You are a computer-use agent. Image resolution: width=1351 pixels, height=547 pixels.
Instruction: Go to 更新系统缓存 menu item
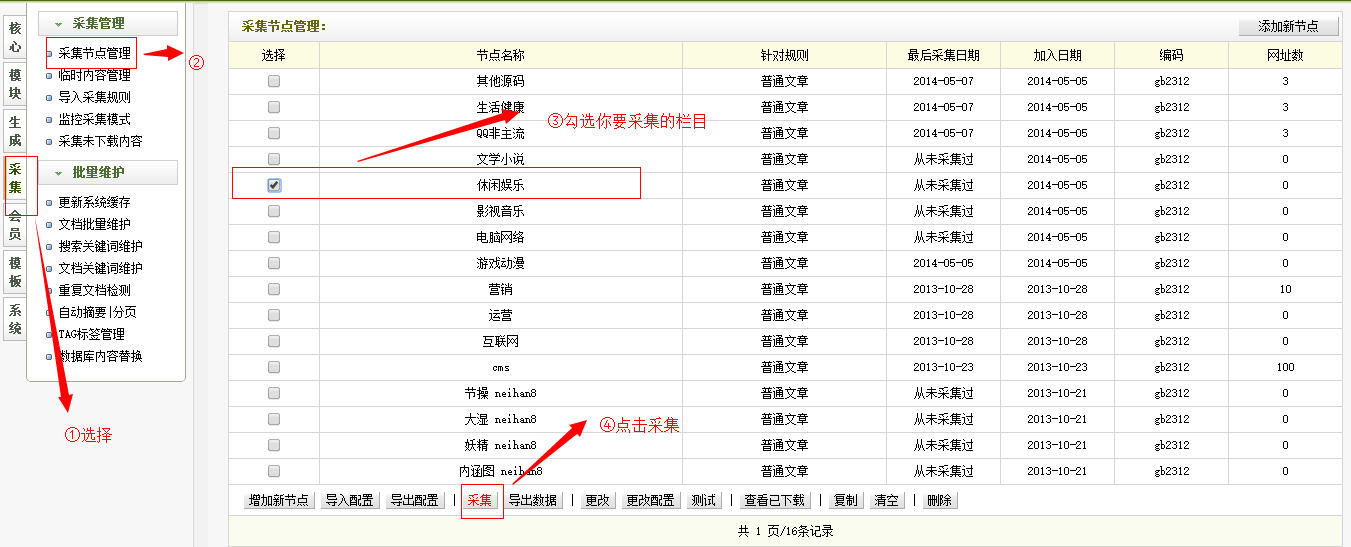tap(94, 202)
